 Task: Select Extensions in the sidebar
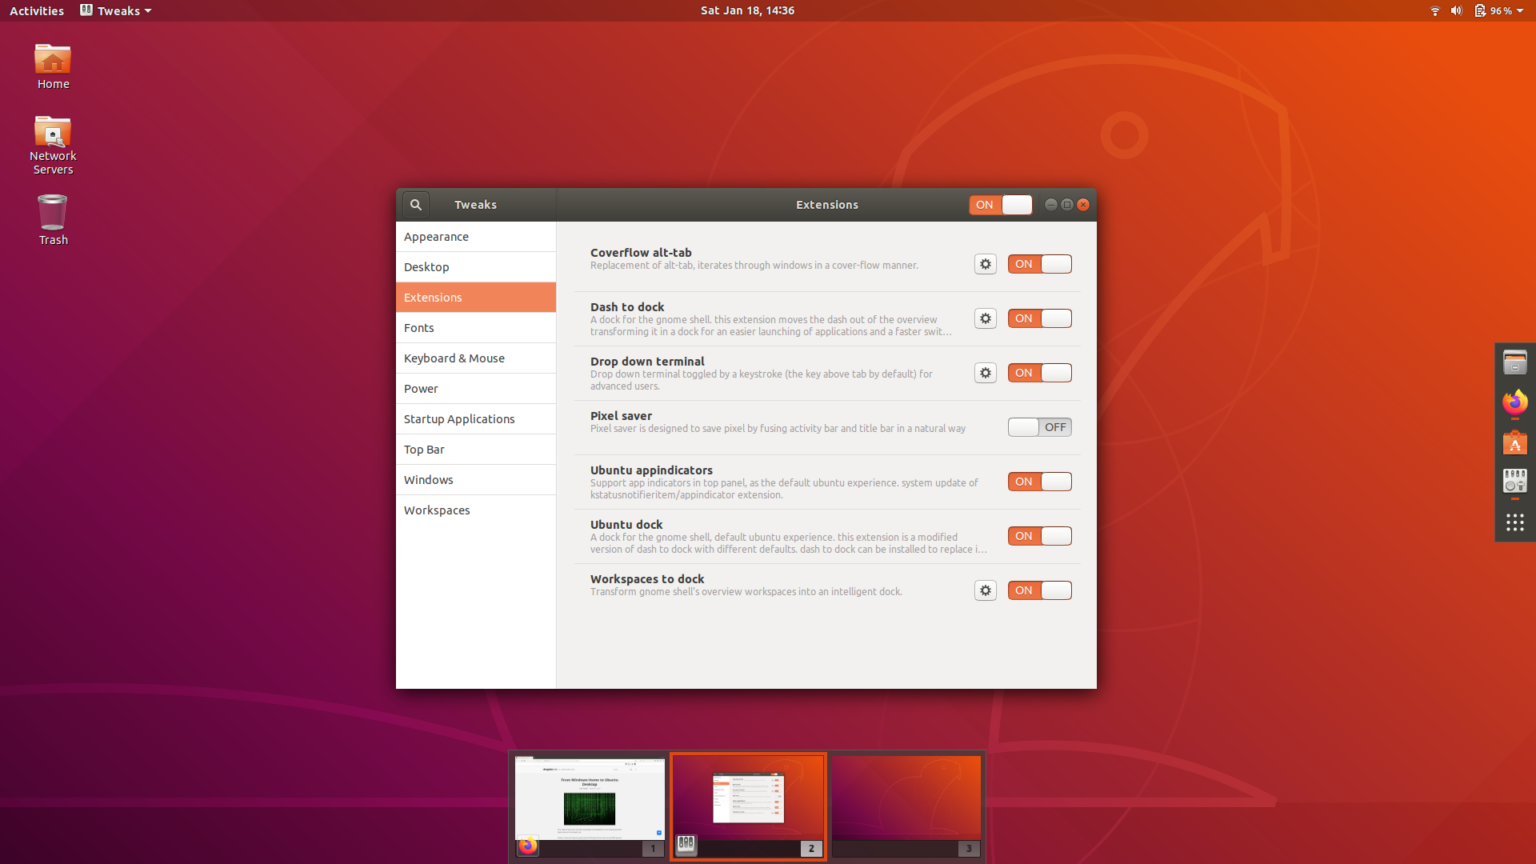pyautogui.click(x=476, y=297)
